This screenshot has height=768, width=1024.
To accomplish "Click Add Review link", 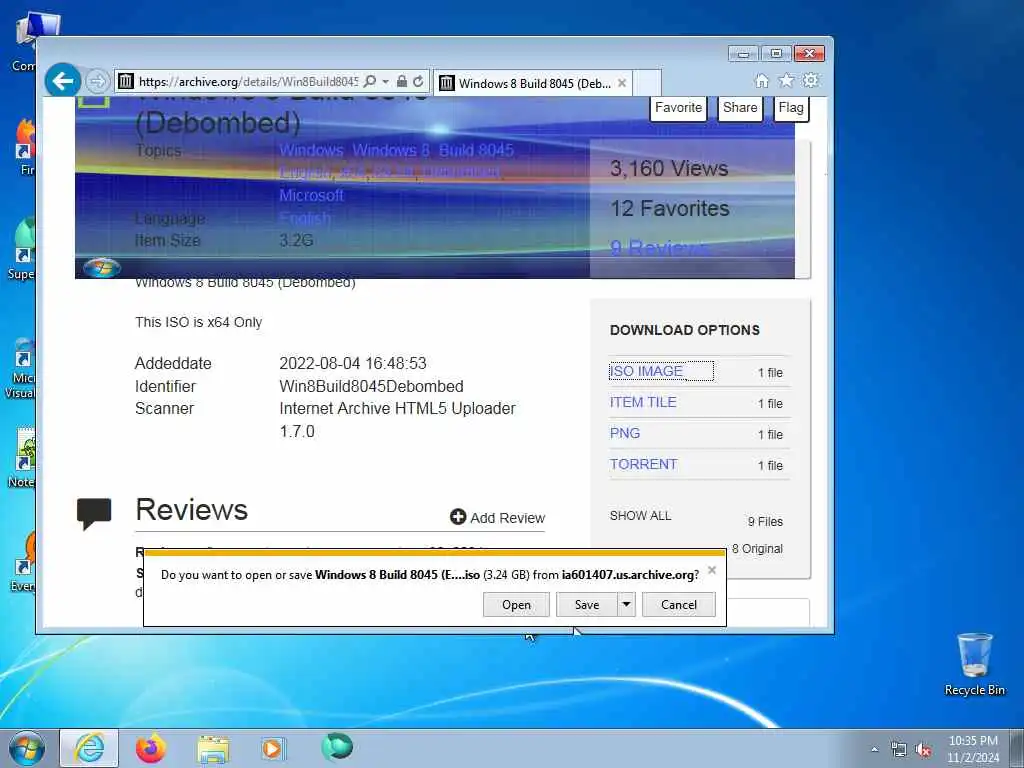I will coord(498,518).
